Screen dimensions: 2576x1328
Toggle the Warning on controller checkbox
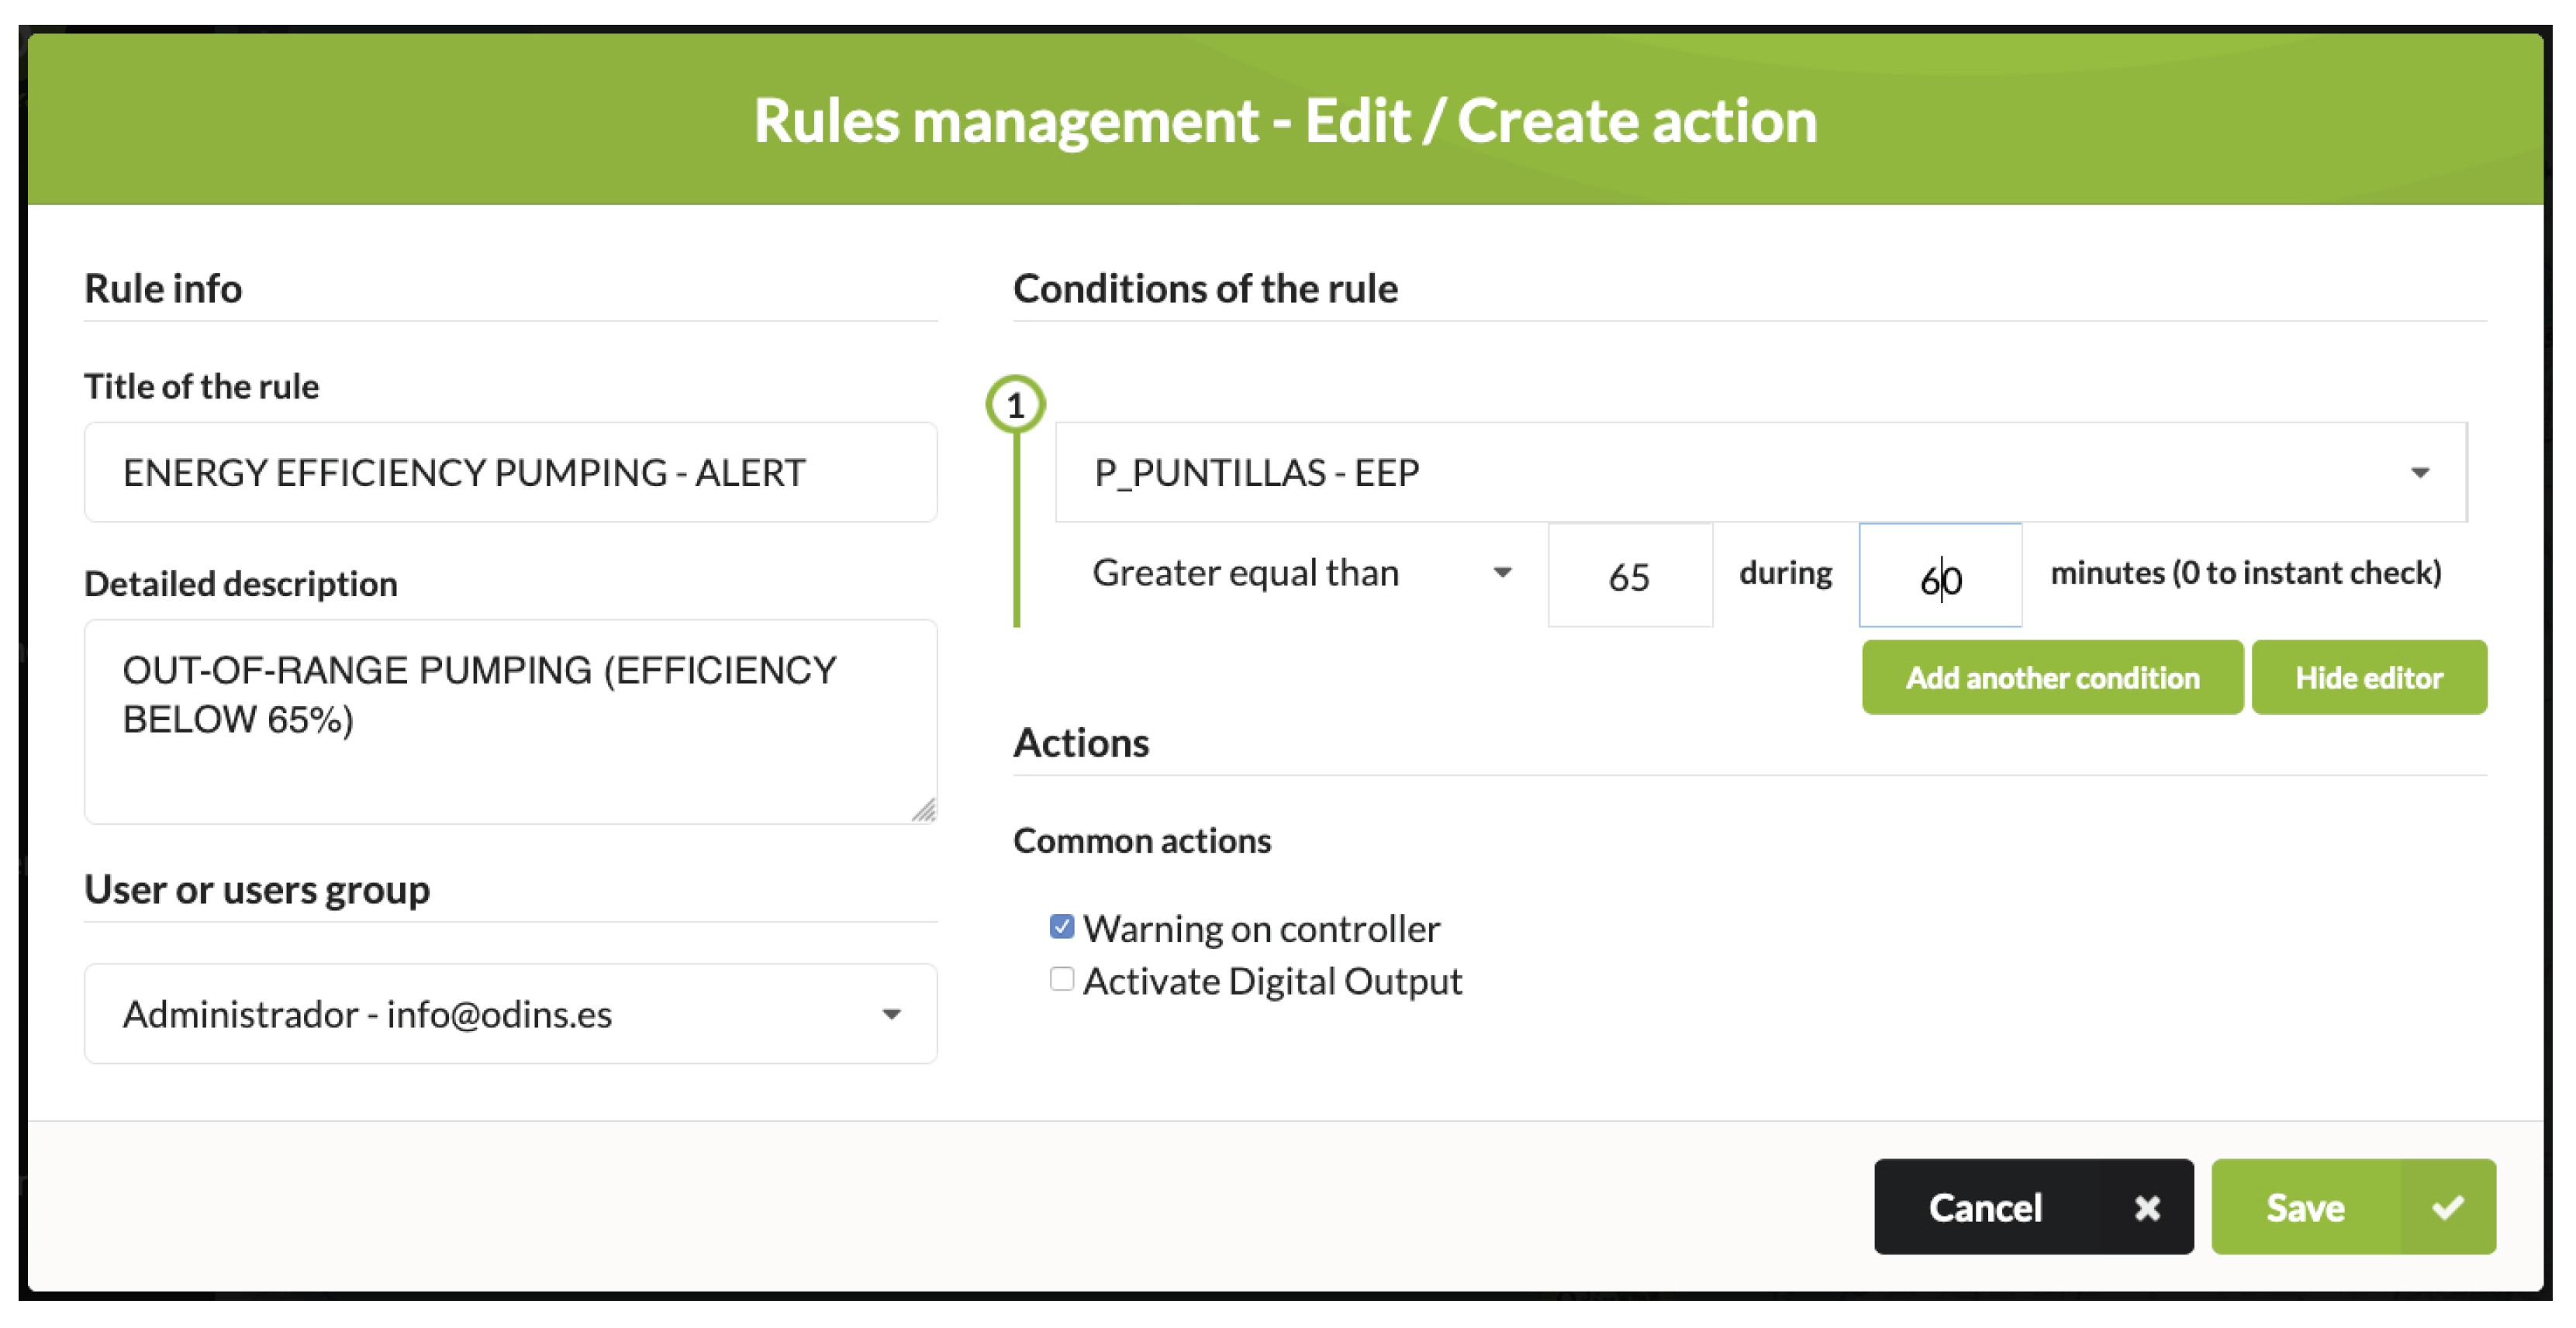click(1062, 927)
